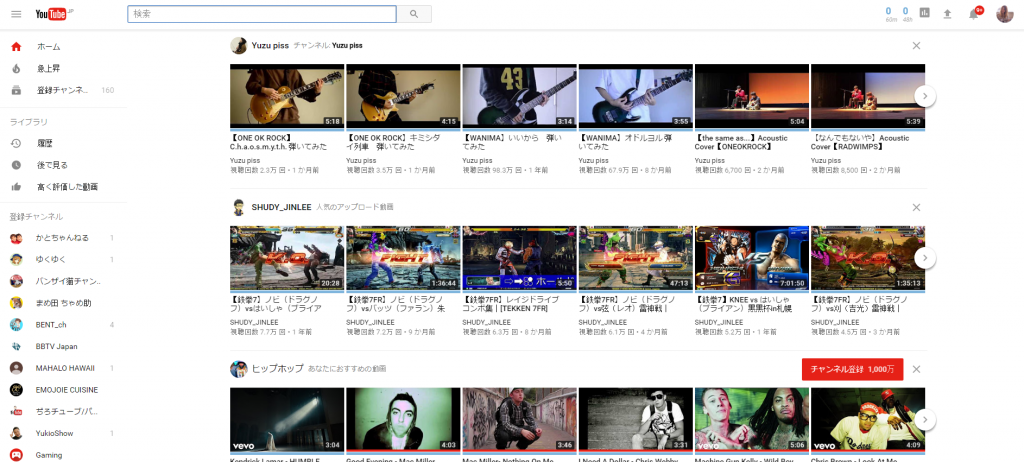1024x462 pixels.
Task: Focus the 検索 search field
Action: 262,14
